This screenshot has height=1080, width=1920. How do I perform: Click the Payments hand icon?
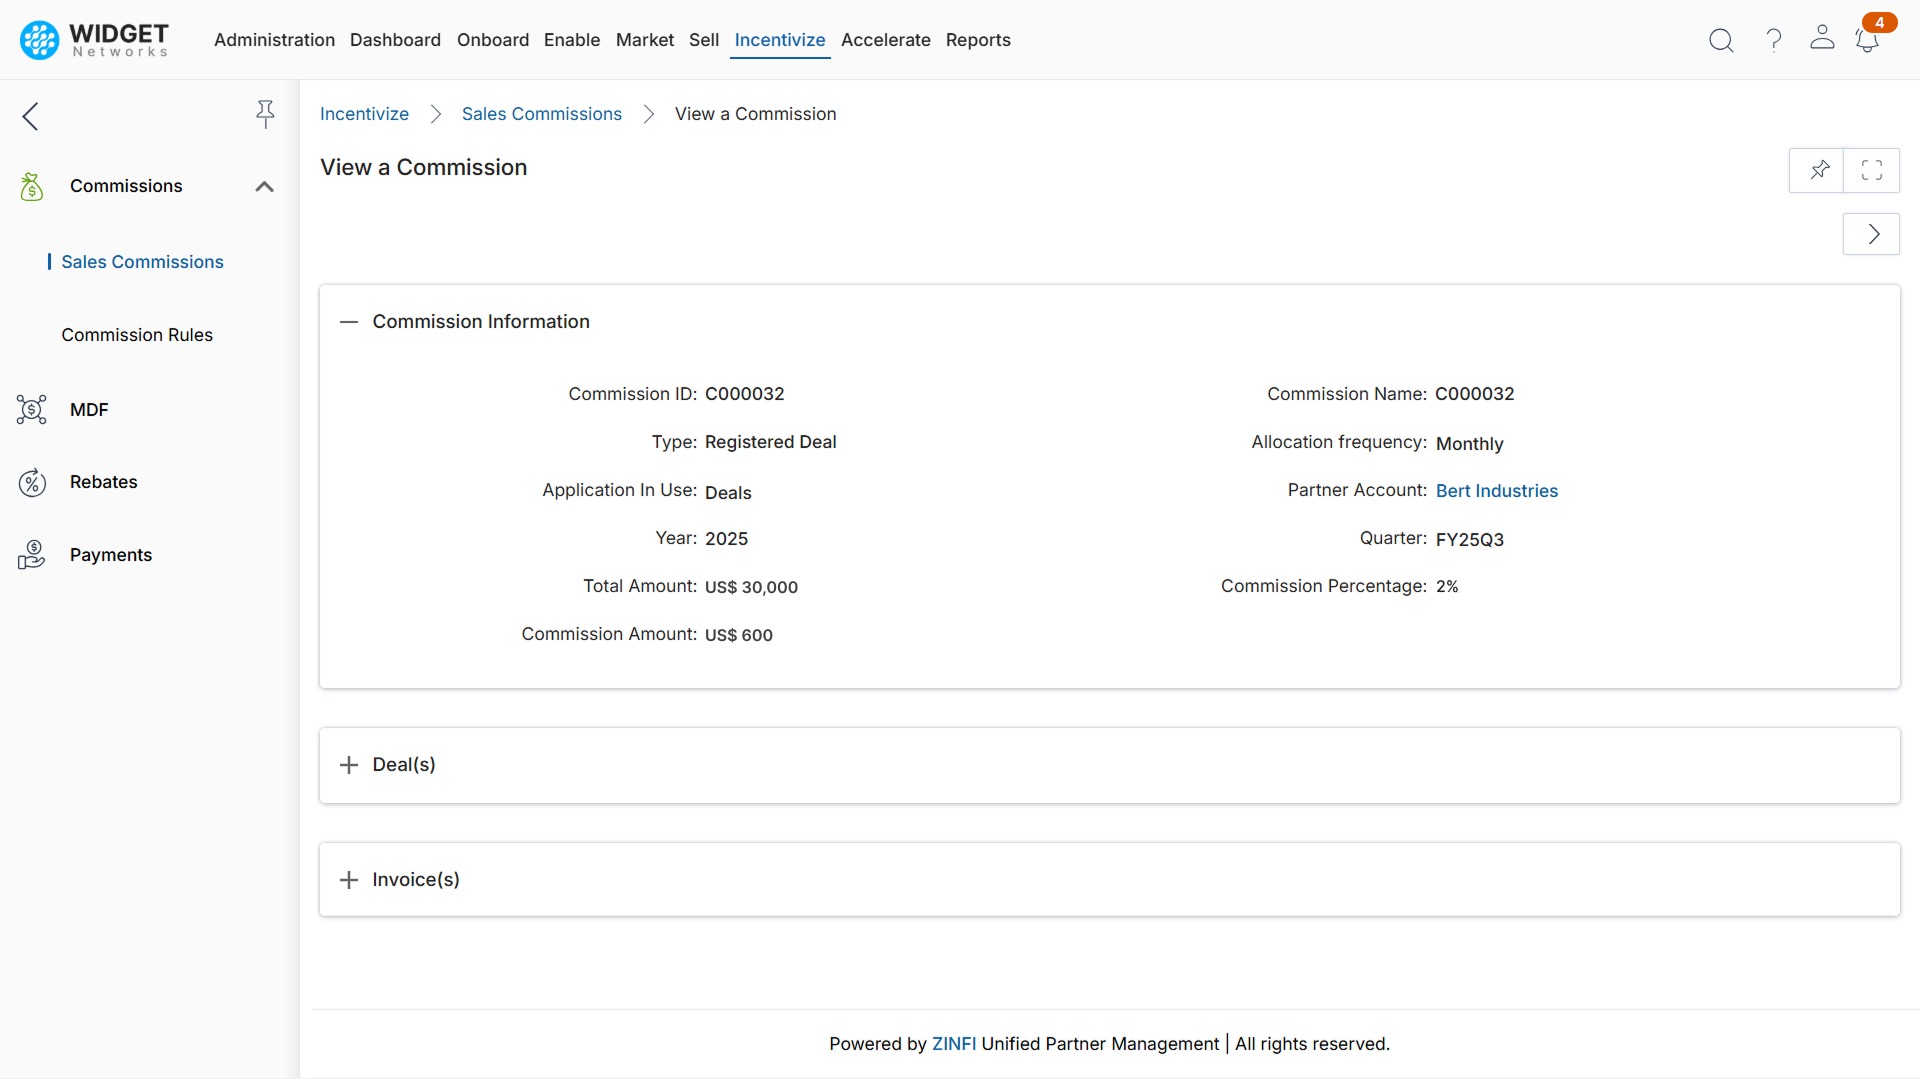coord(32,554)
